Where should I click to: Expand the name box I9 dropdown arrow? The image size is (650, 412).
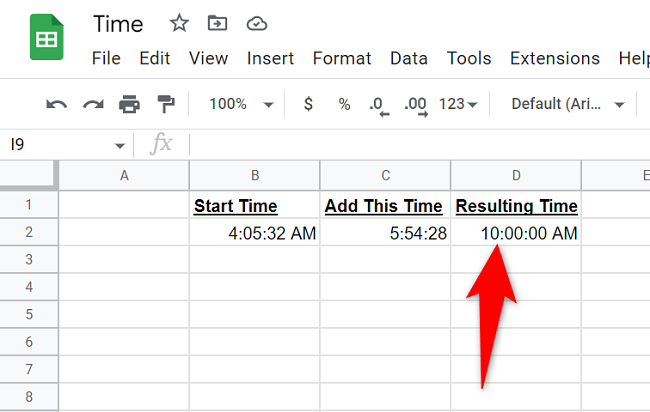(120, 145)
